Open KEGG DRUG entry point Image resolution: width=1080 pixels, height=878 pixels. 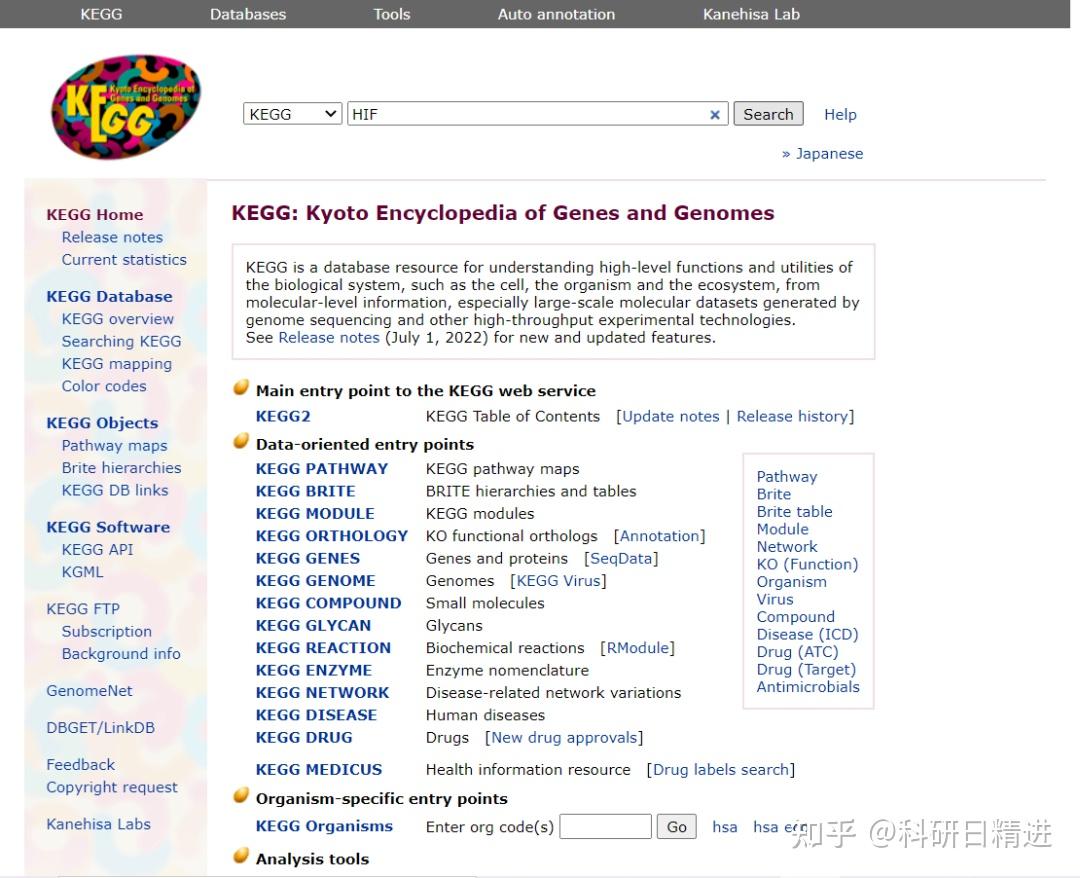pyautogui.click(x=304, y=738)
